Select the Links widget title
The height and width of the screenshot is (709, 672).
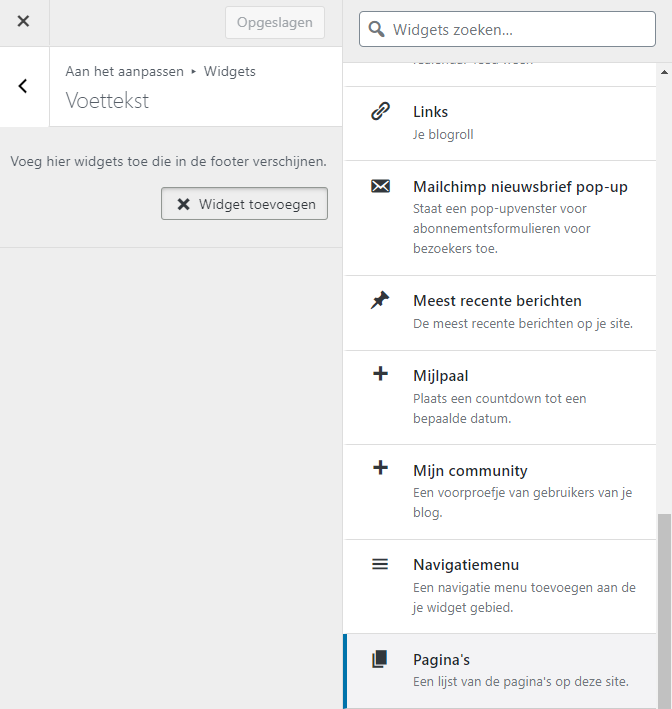430,112
